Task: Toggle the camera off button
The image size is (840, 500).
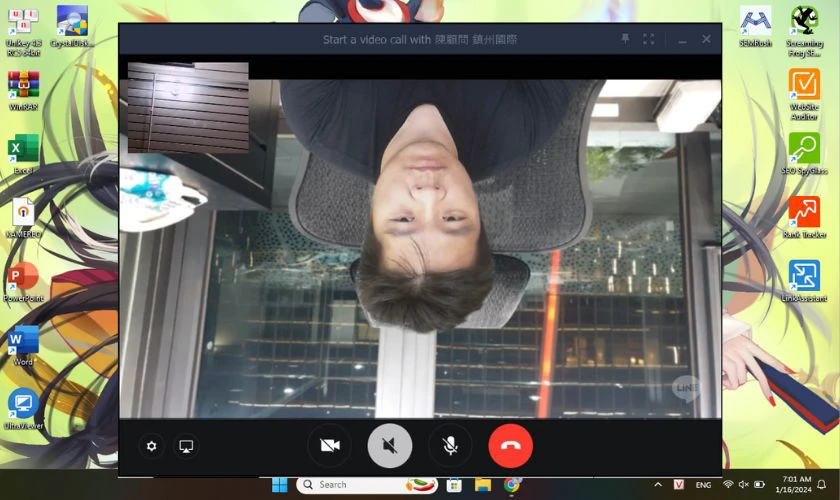Action: 329,445
